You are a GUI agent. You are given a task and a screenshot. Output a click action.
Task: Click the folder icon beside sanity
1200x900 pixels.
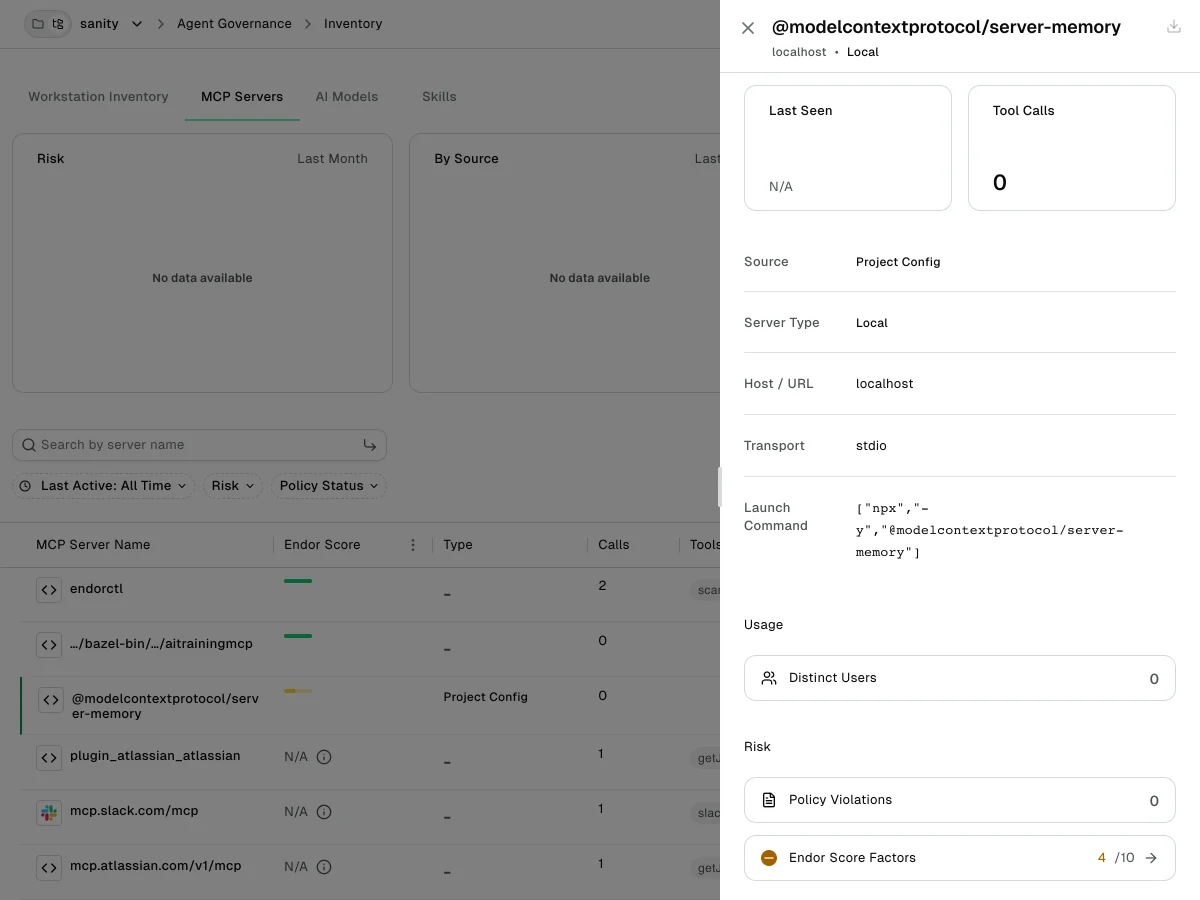tap(37, 24)
